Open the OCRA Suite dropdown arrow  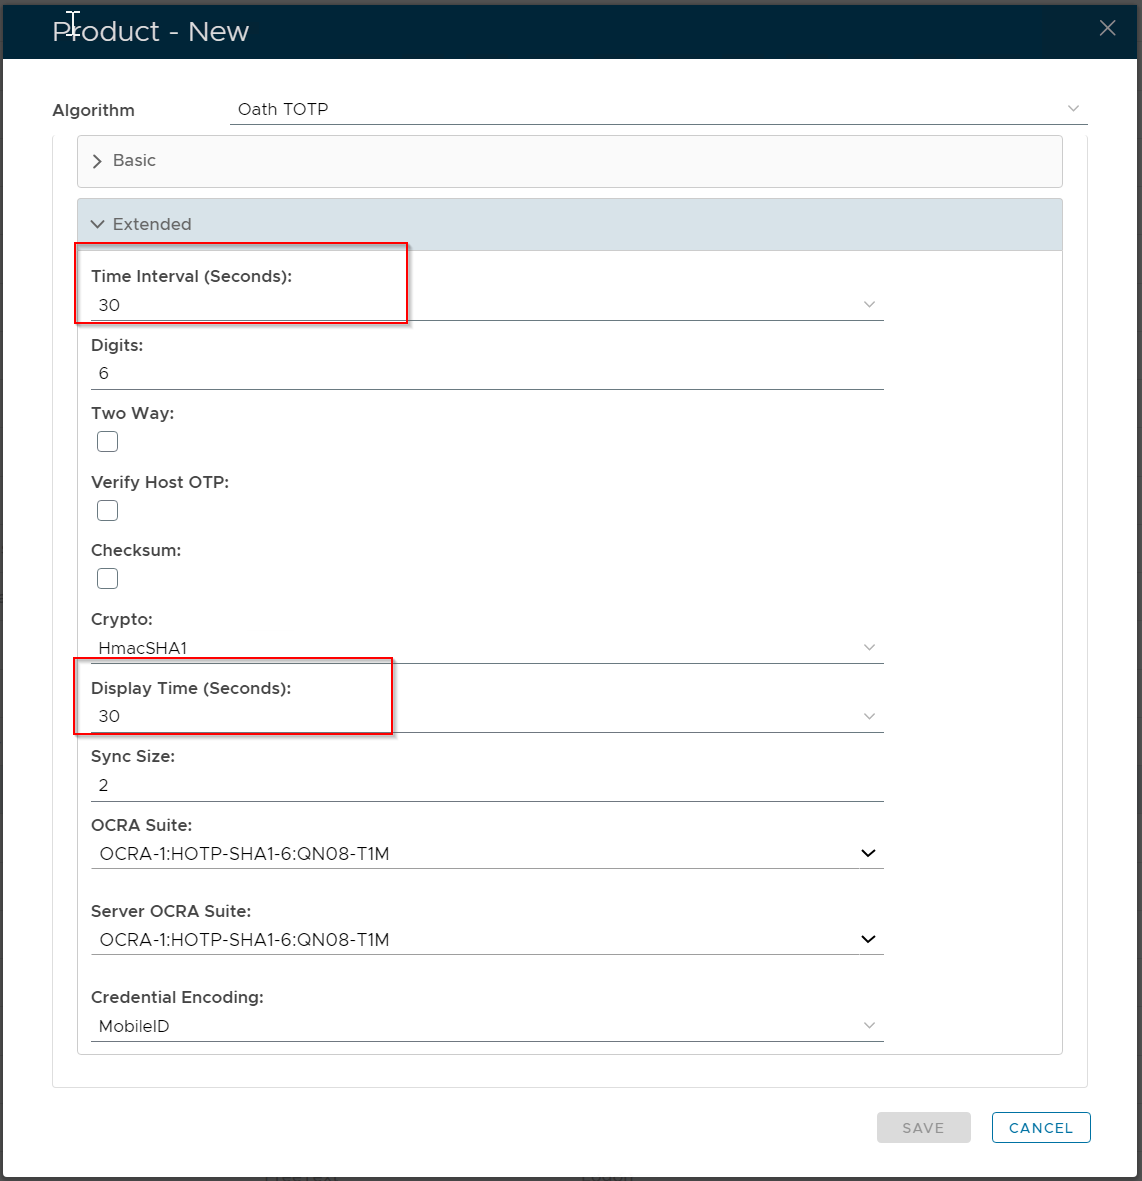tap(868, 854)
